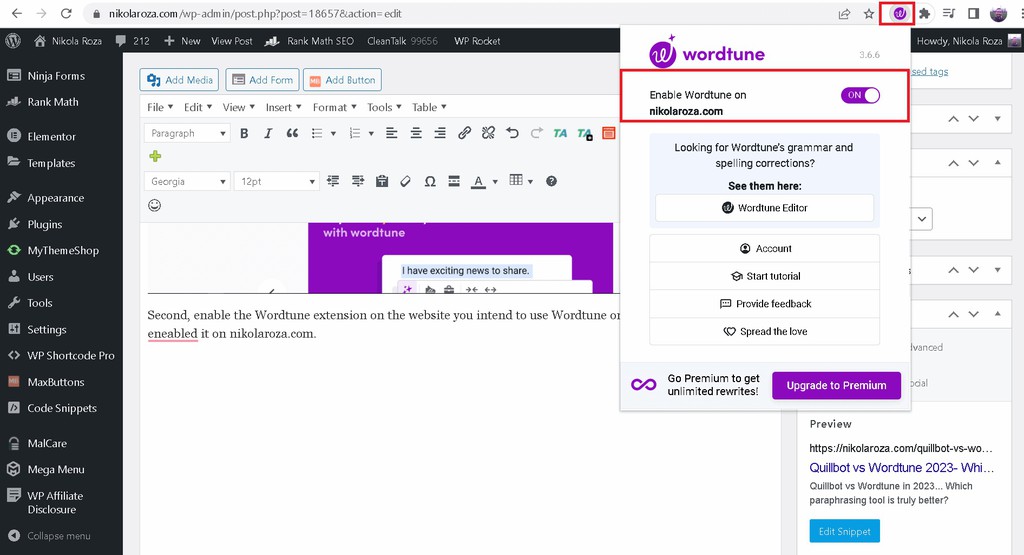Open File menu in editor
This screenshot has width=1024, height=555.
tap(160, 107)
